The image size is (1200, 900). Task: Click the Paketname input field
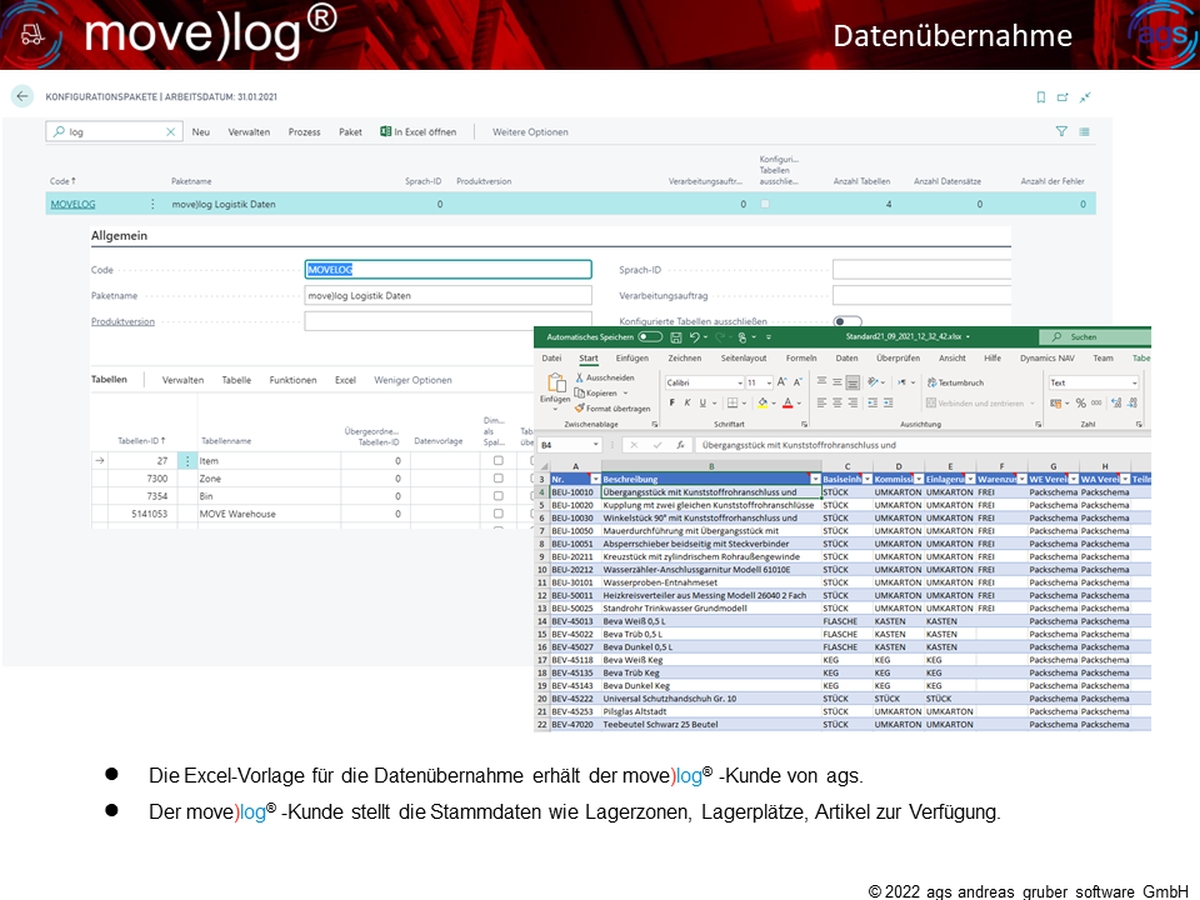click(448, 296)
